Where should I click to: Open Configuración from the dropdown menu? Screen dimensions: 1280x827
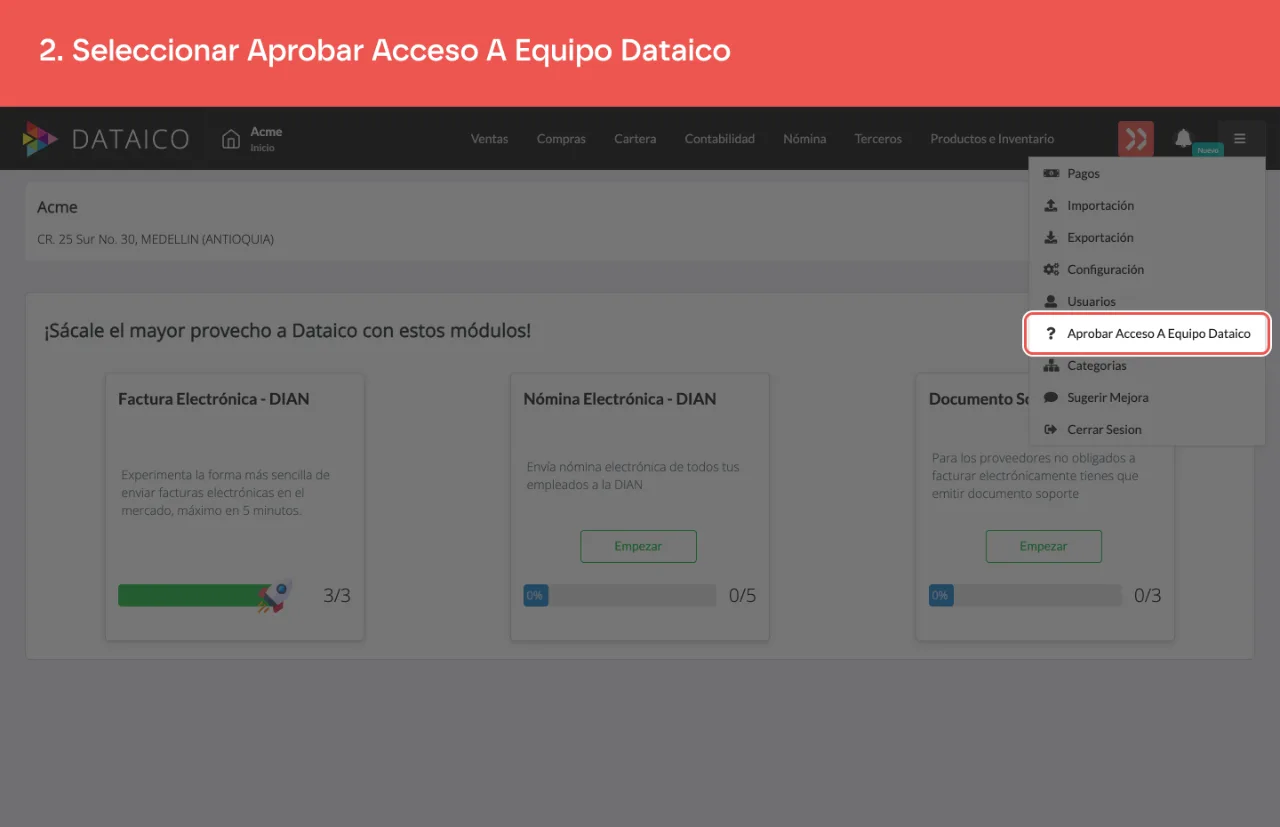point(1147,269)
